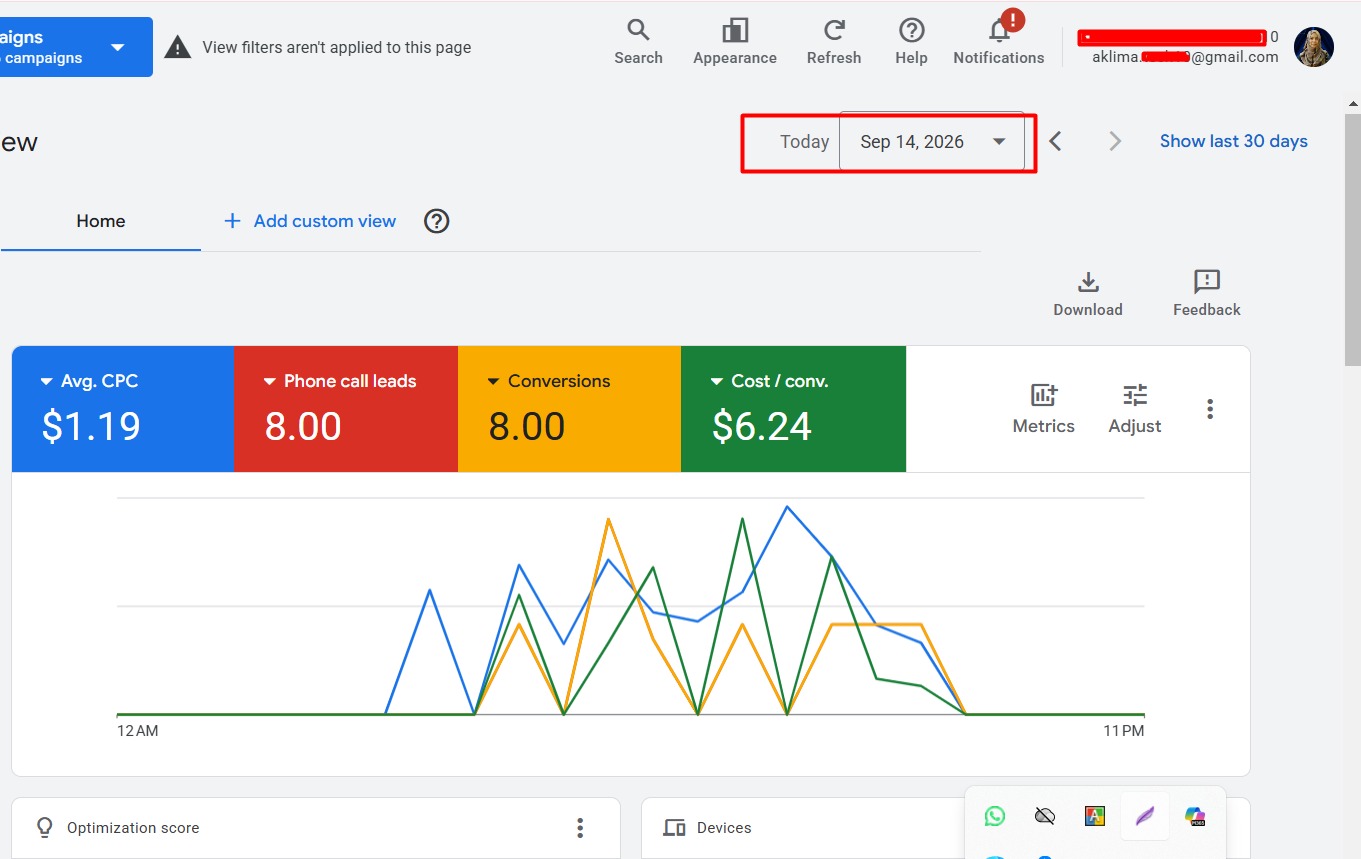Open the Search tool

638,43
